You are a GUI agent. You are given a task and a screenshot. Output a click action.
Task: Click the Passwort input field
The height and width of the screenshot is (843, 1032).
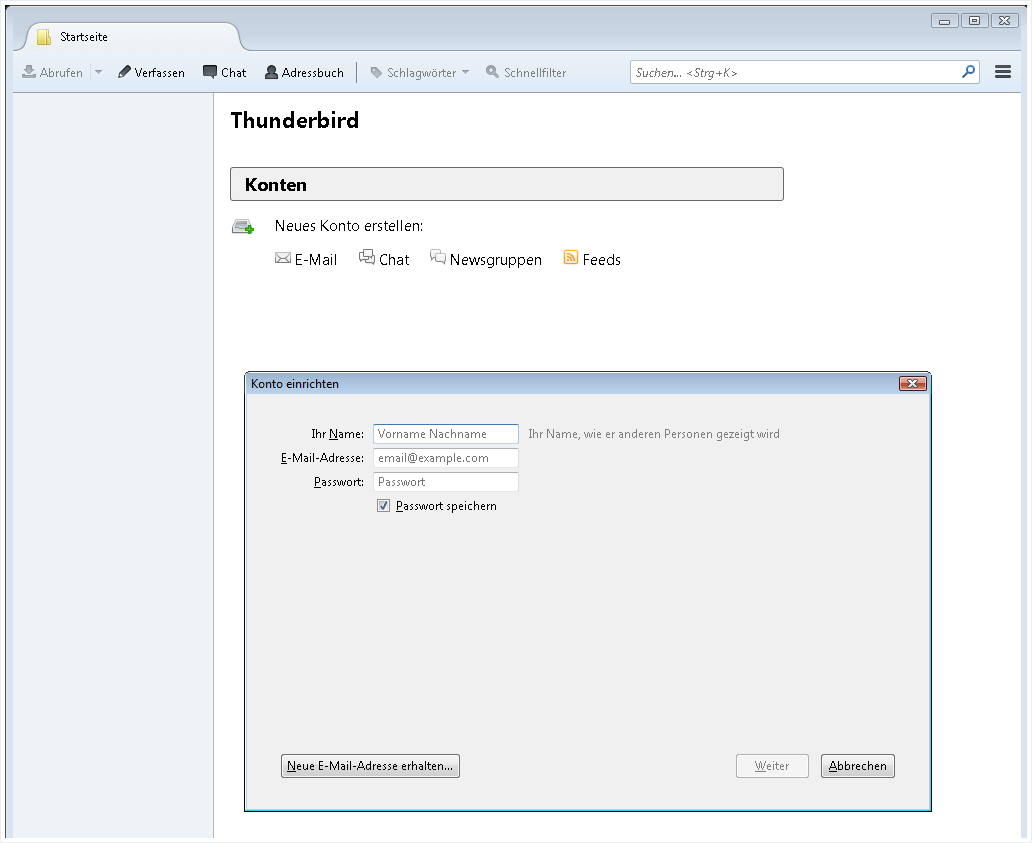pos(446,482)
